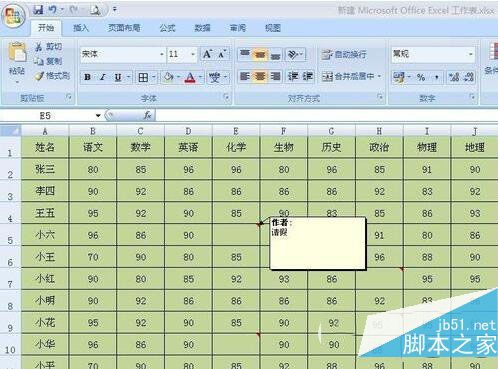498x369 pixels.
Task: Open number group dialog launcher
Action: 472,97
